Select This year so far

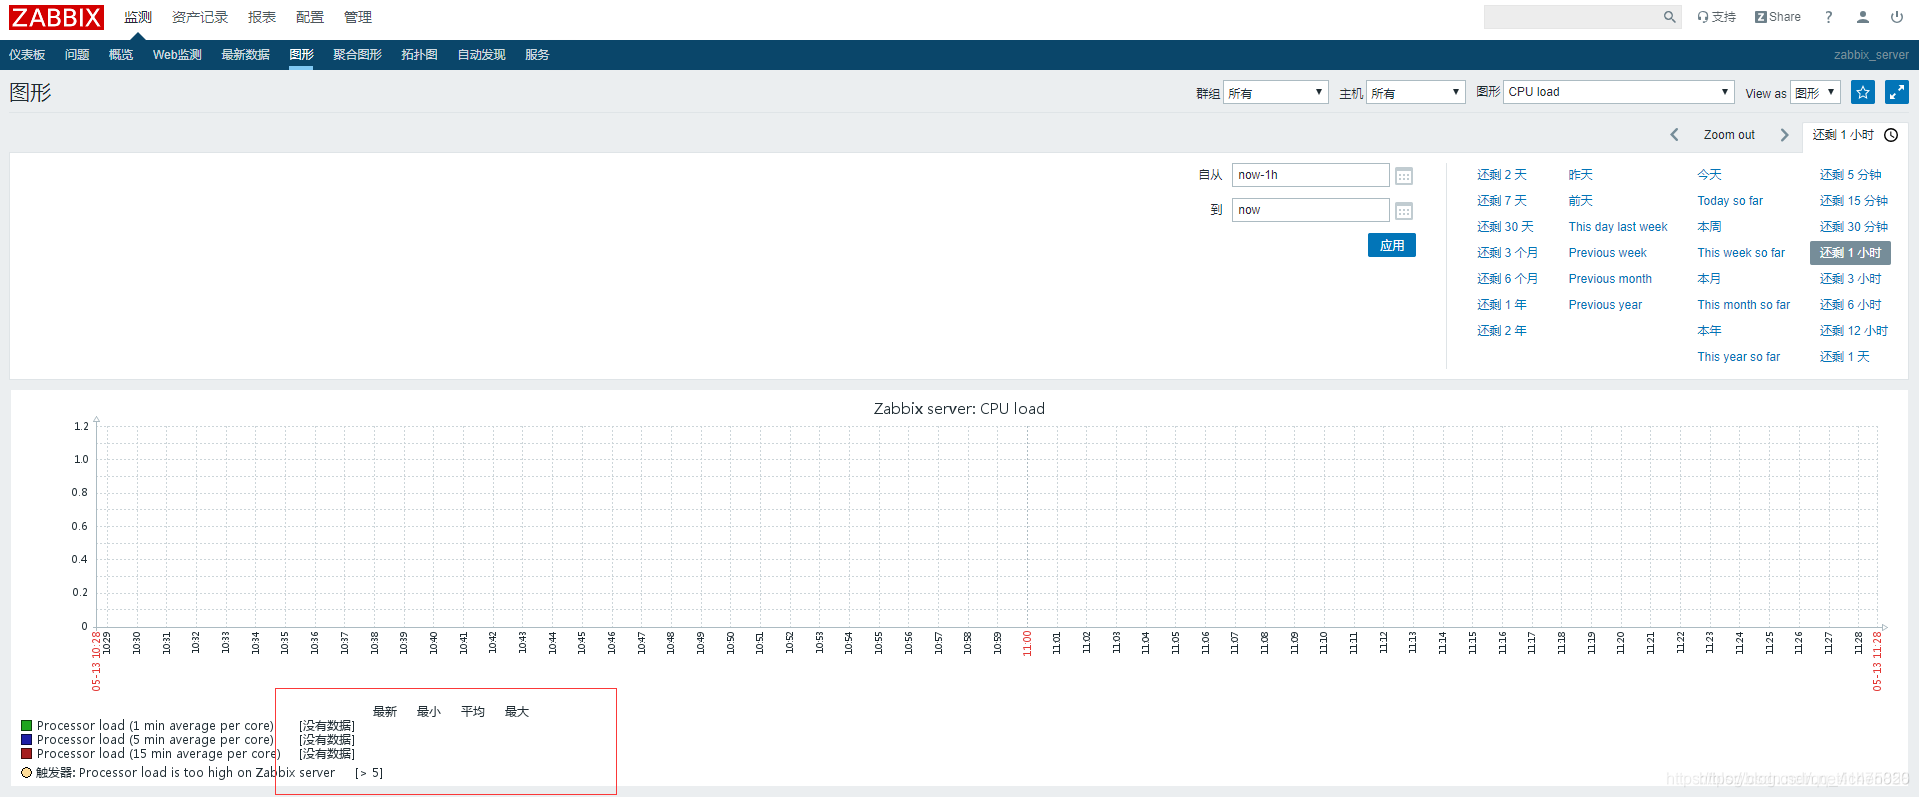click(1739, 357)
